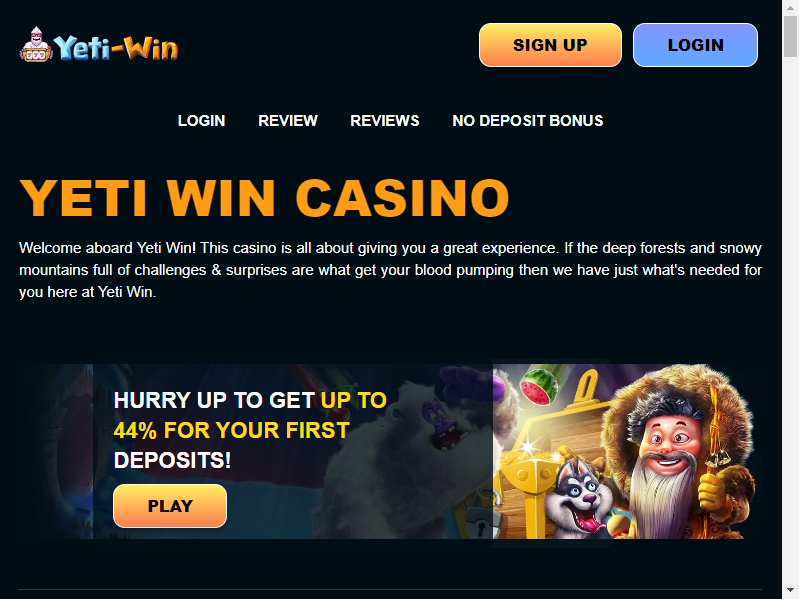Select the No Deposit Bonus menu item
This screenshot has width=799, height=599.
[x=528, y=121]
